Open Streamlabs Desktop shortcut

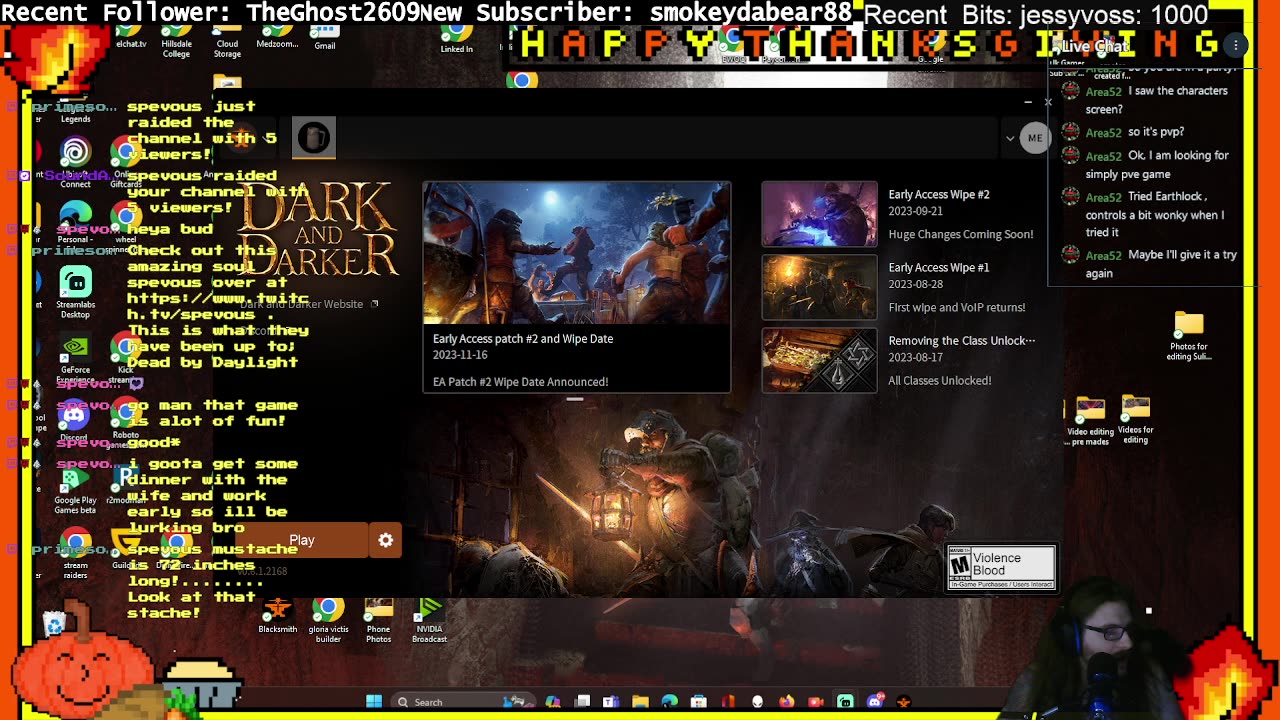click(x=75, y=293)
